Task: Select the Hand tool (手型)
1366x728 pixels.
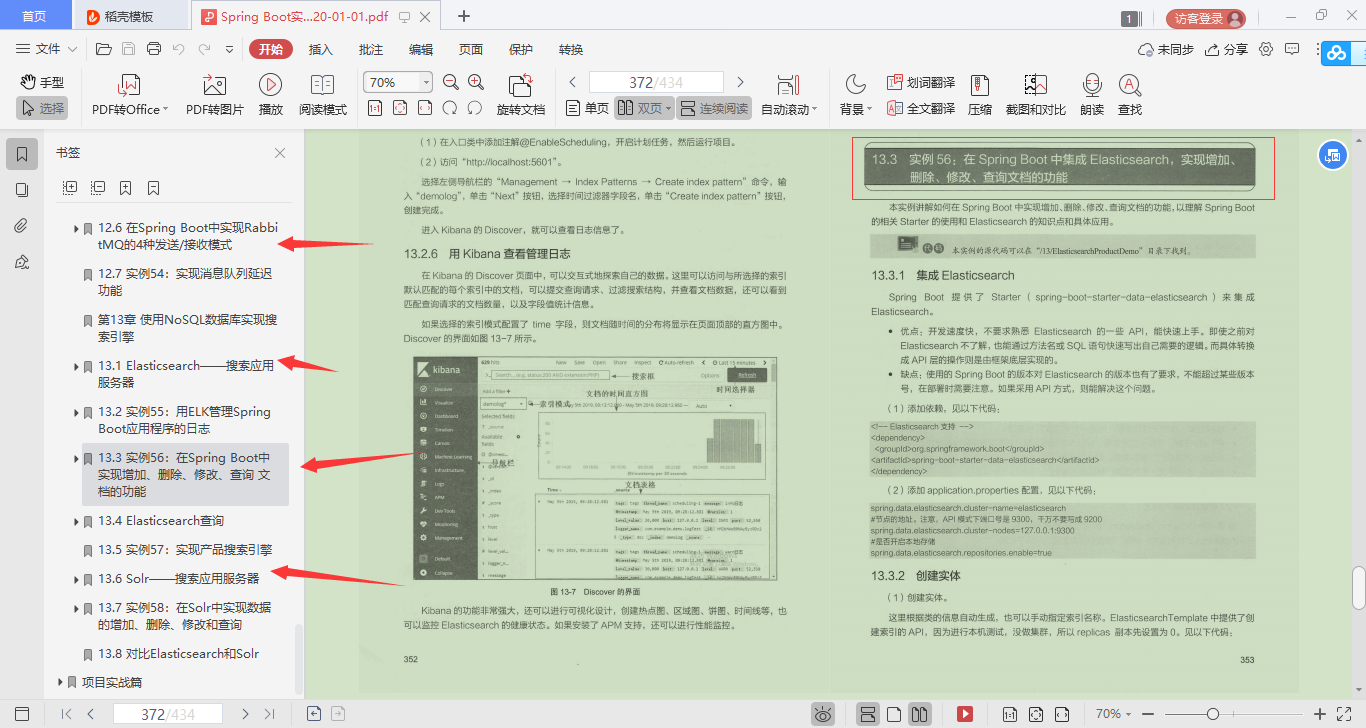Action: (x=41, y=82)
